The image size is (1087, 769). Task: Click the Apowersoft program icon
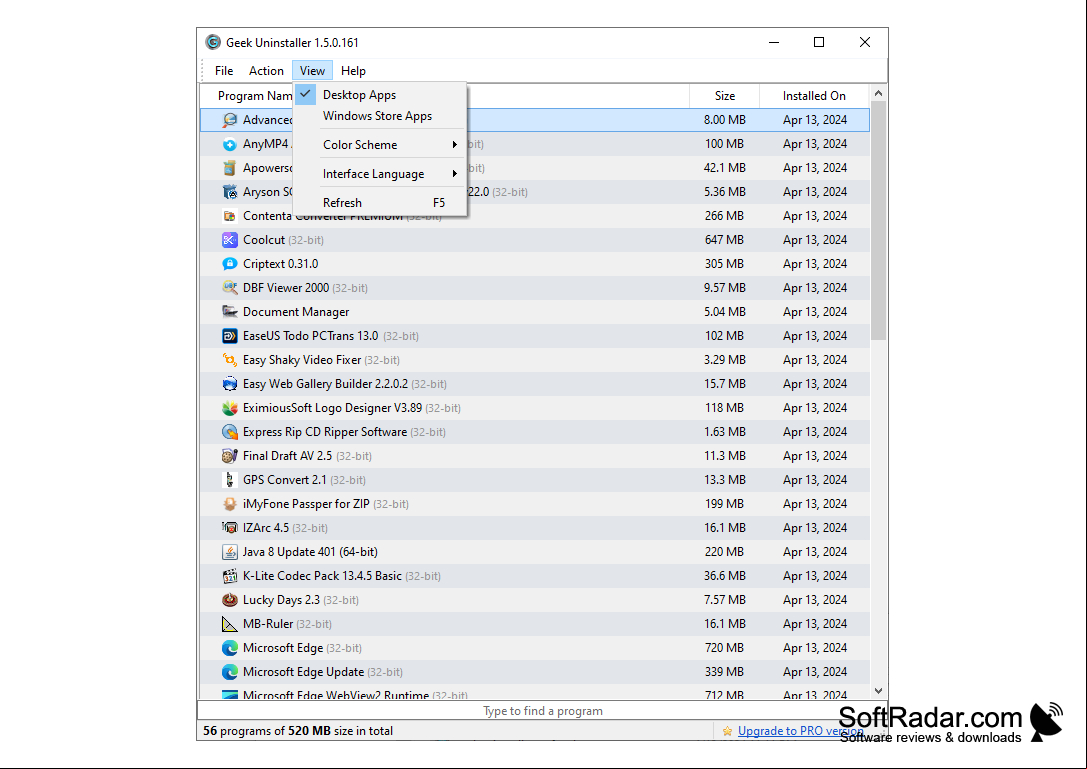tap(229, 168)
